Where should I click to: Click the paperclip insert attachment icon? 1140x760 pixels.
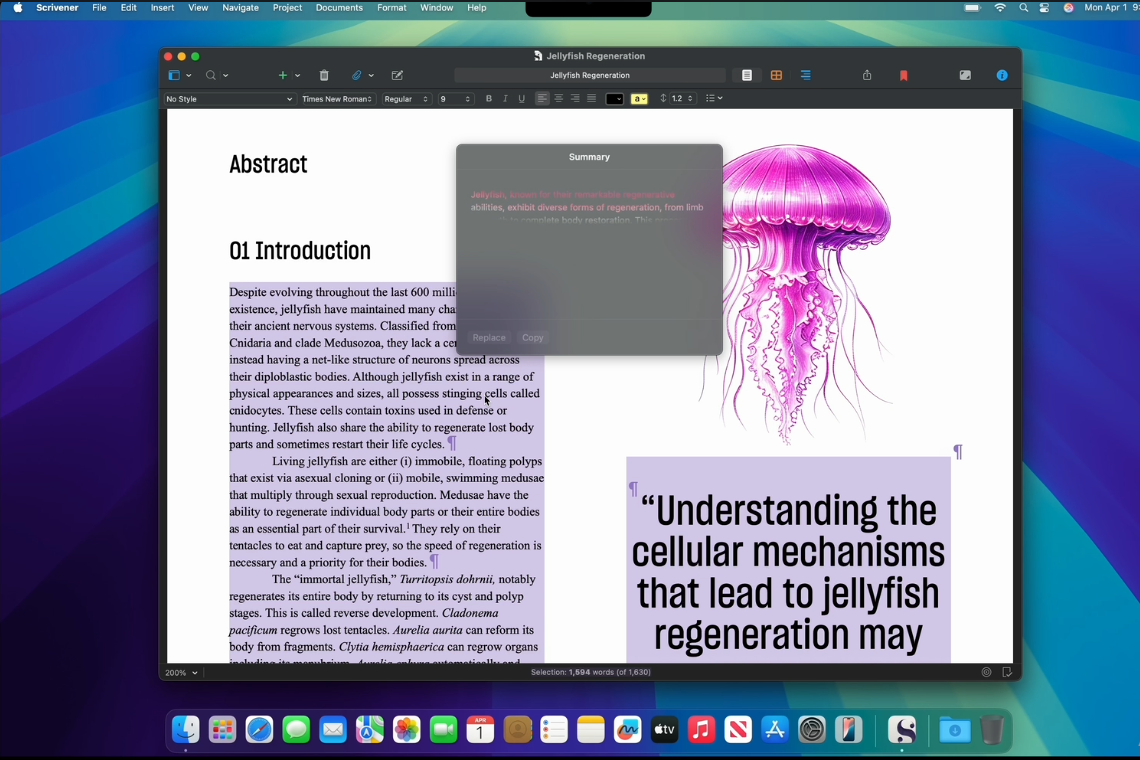click(x=356, y=75)
